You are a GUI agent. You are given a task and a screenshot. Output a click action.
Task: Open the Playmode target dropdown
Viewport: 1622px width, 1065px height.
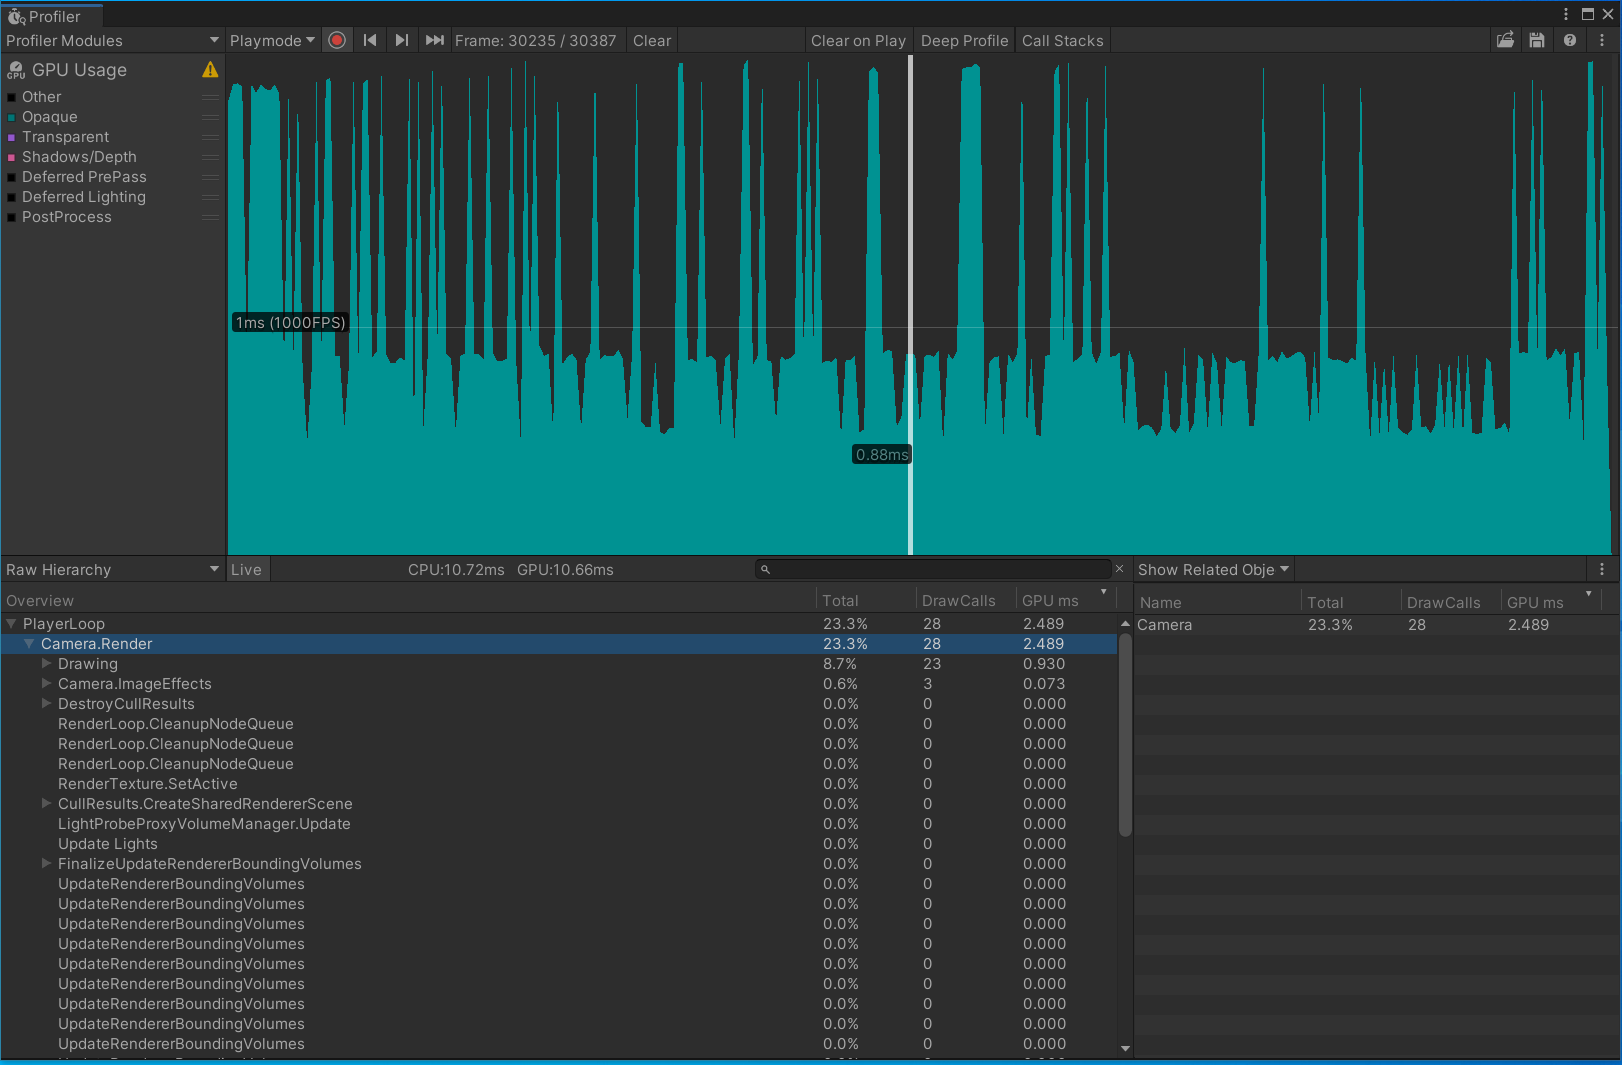click(x=272, y=41)
